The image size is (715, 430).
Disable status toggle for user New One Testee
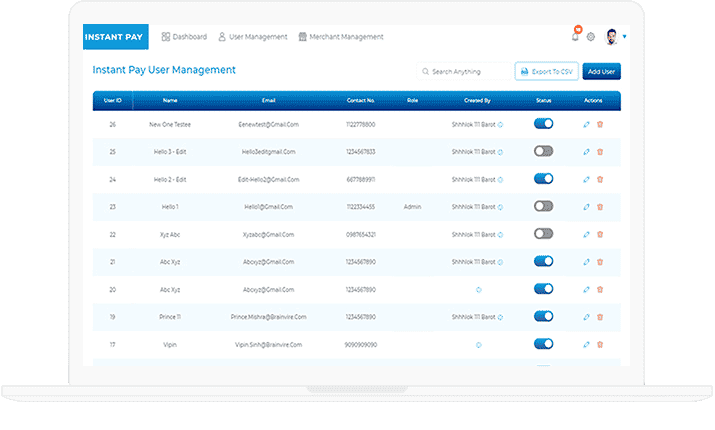point(543,124)
